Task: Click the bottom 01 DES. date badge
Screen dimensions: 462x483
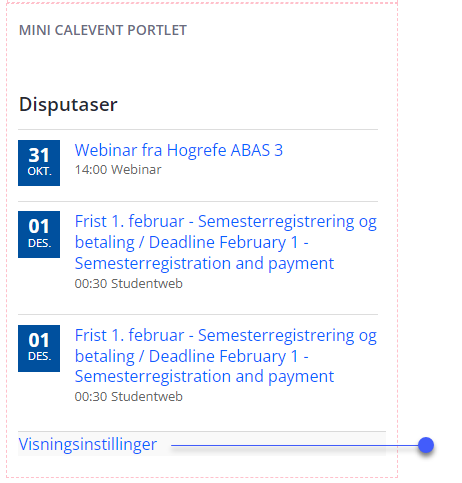Action: [39, 348]
